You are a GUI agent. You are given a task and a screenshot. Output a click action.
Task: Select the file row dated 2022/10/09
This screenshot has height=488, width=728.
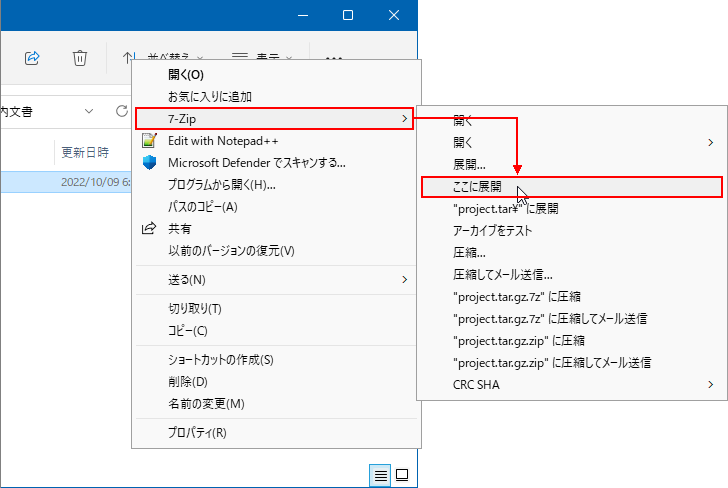coord(66,182)
